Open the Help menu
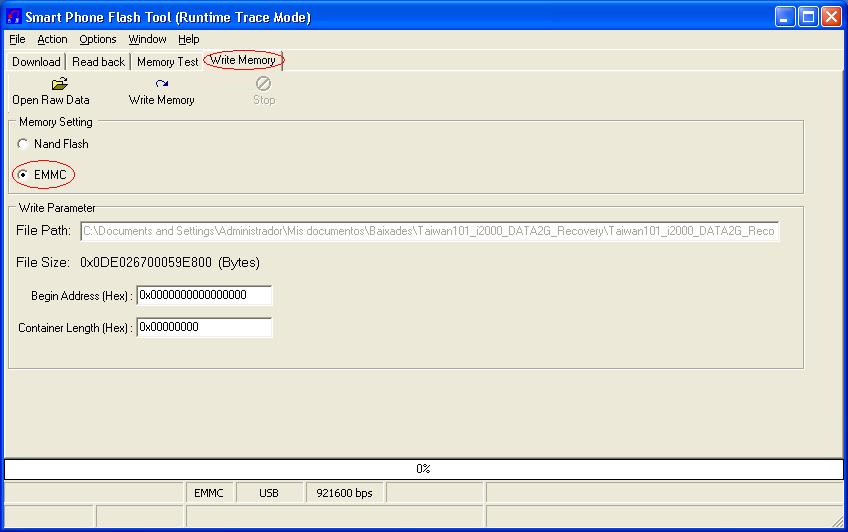848x532 pixels. [189, 39]
